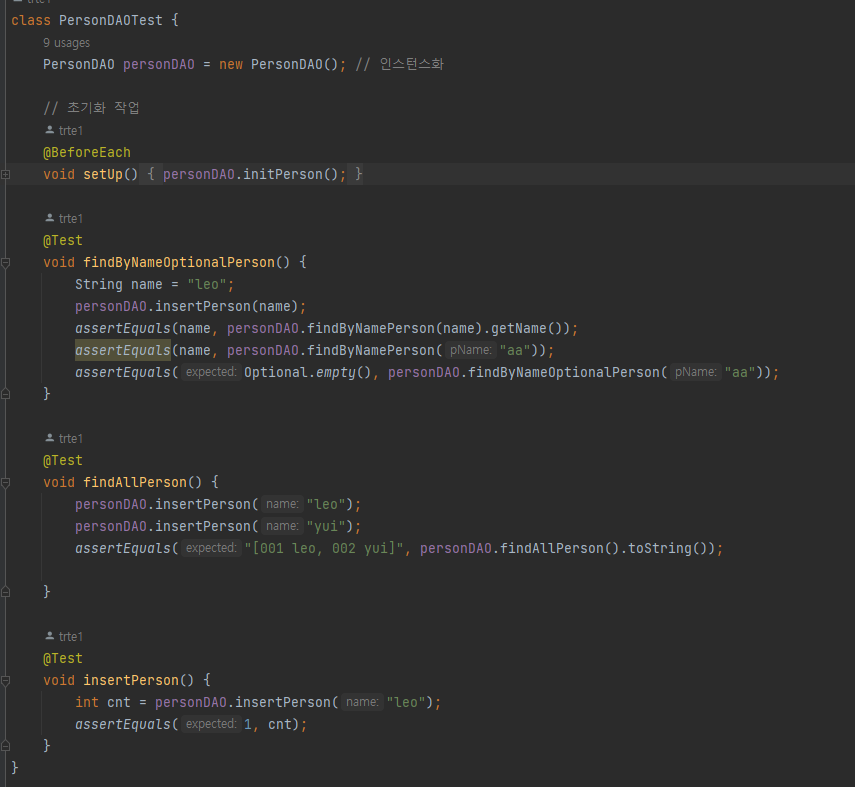855x787 pixels.
Task: Click 'name:' hint before "yui"
Action: click(282, 526)
